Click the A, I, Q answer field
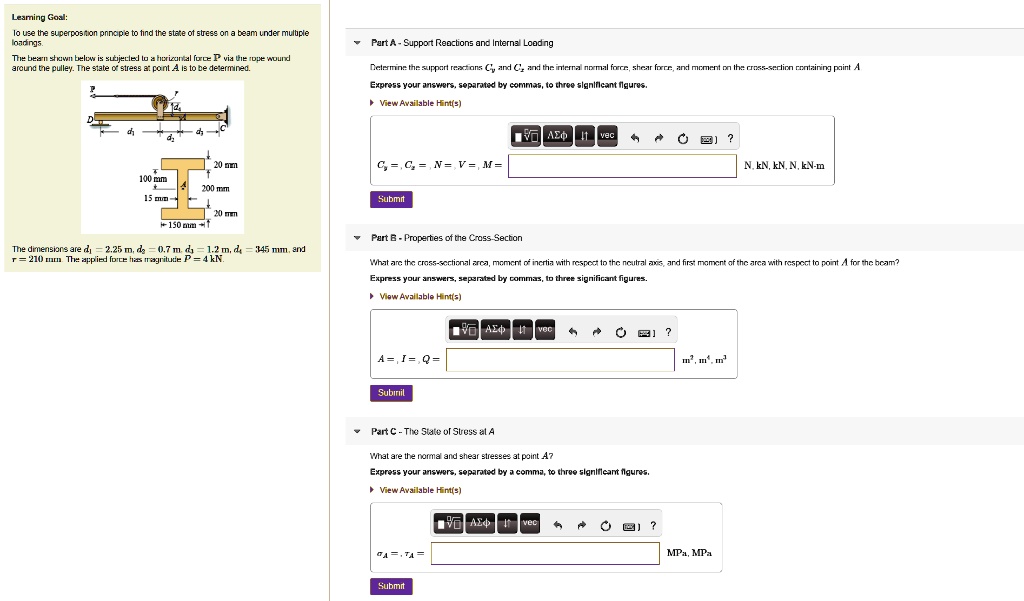The image size is (1024, 601). 560,360
